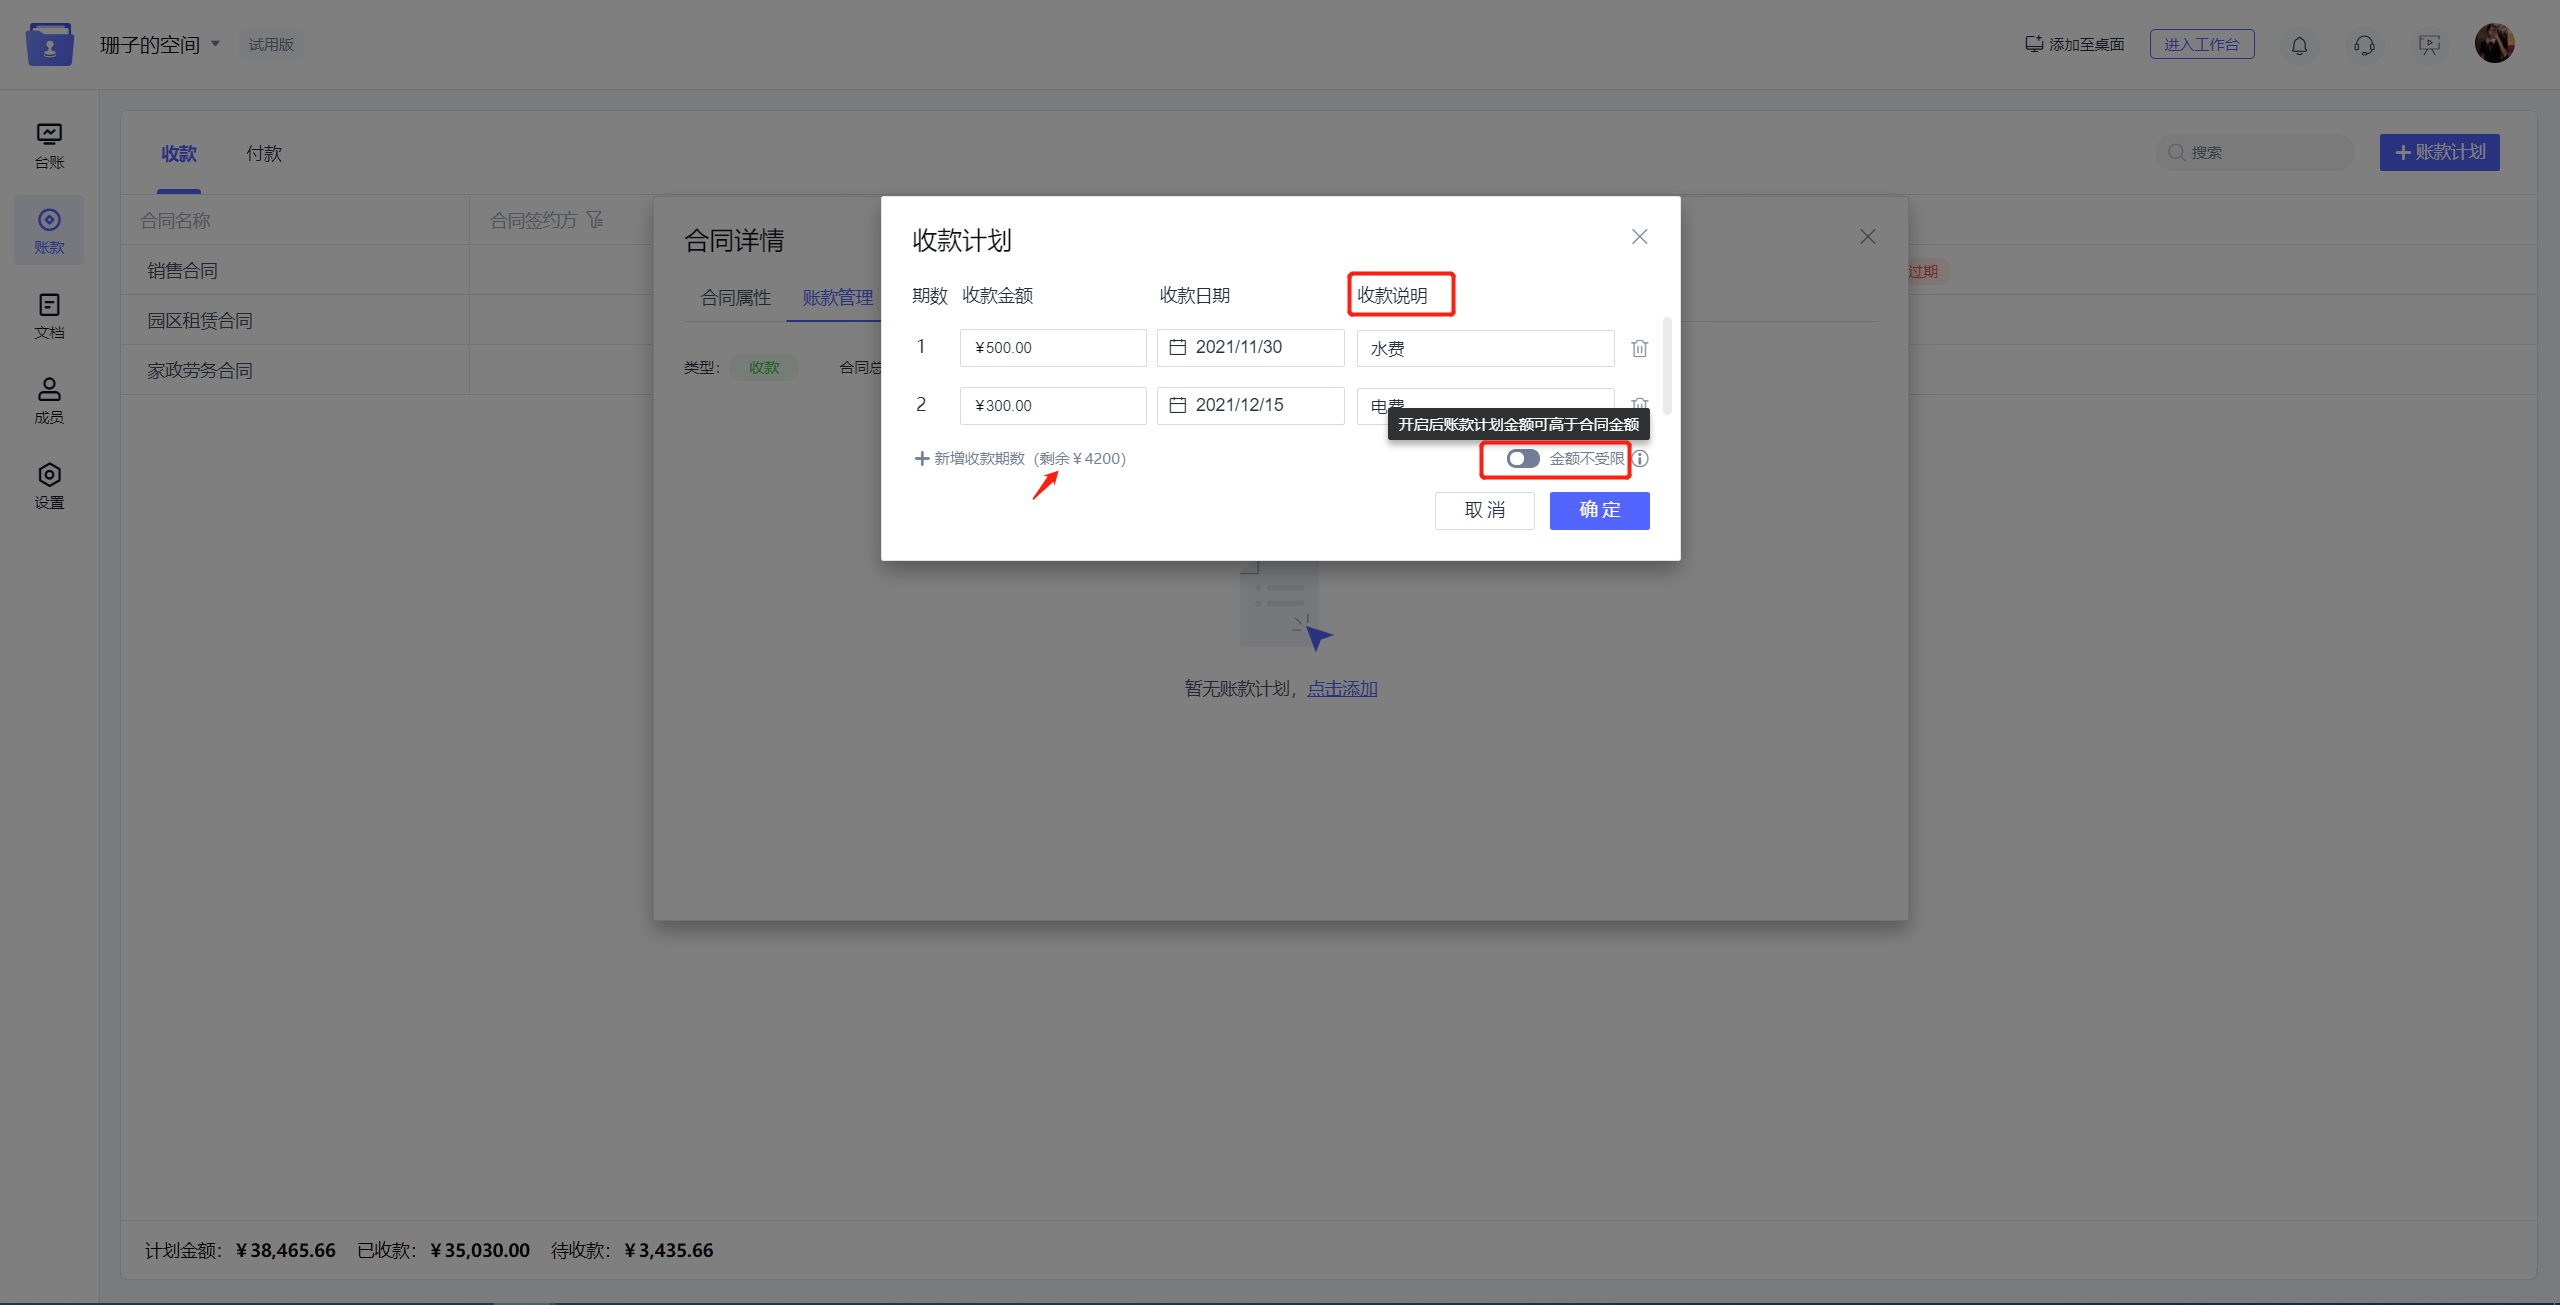Edit the 水费 description field
2560x1305 pixels.
[x=1485, y=348]
